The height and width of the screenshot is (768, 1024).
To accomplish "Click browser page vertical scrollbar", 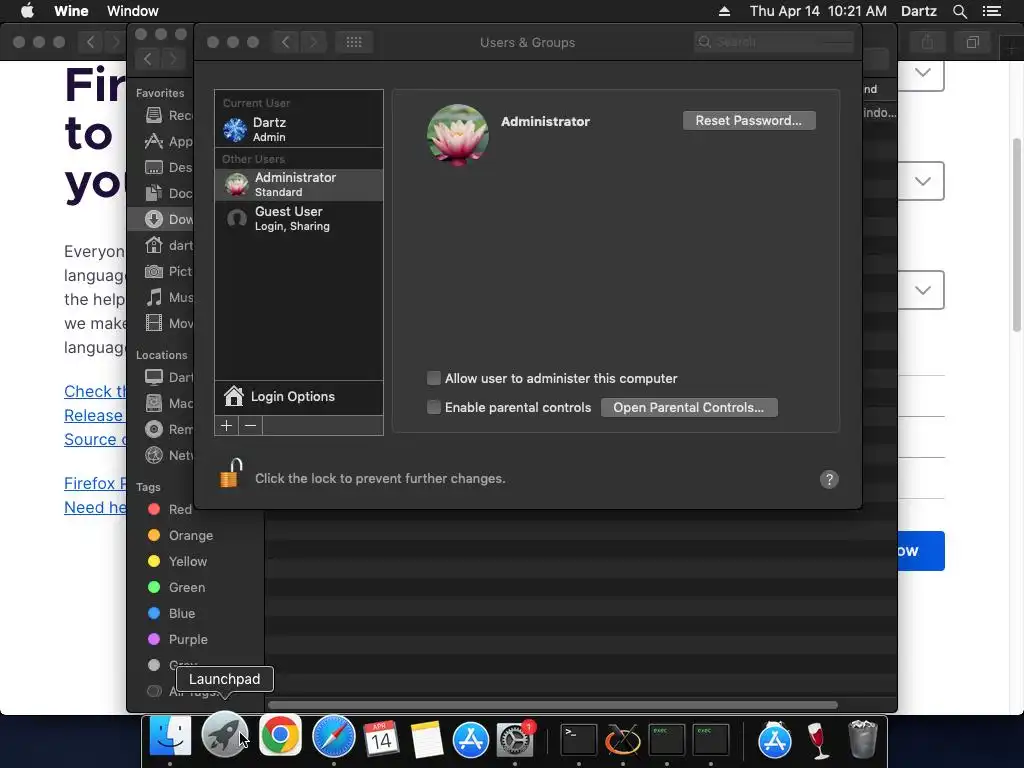I will pos(1017,235).
